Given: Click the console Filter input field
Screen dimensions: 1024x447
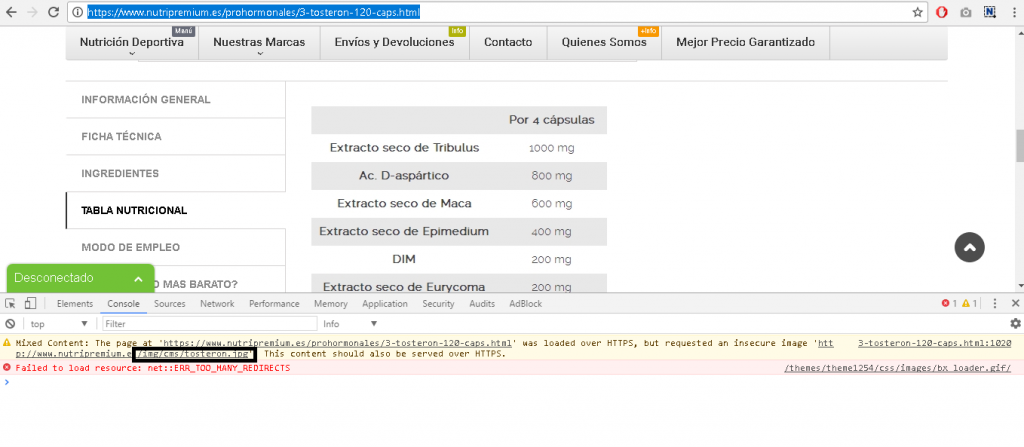Looking at the screenshot, I should tap(209, 323).
